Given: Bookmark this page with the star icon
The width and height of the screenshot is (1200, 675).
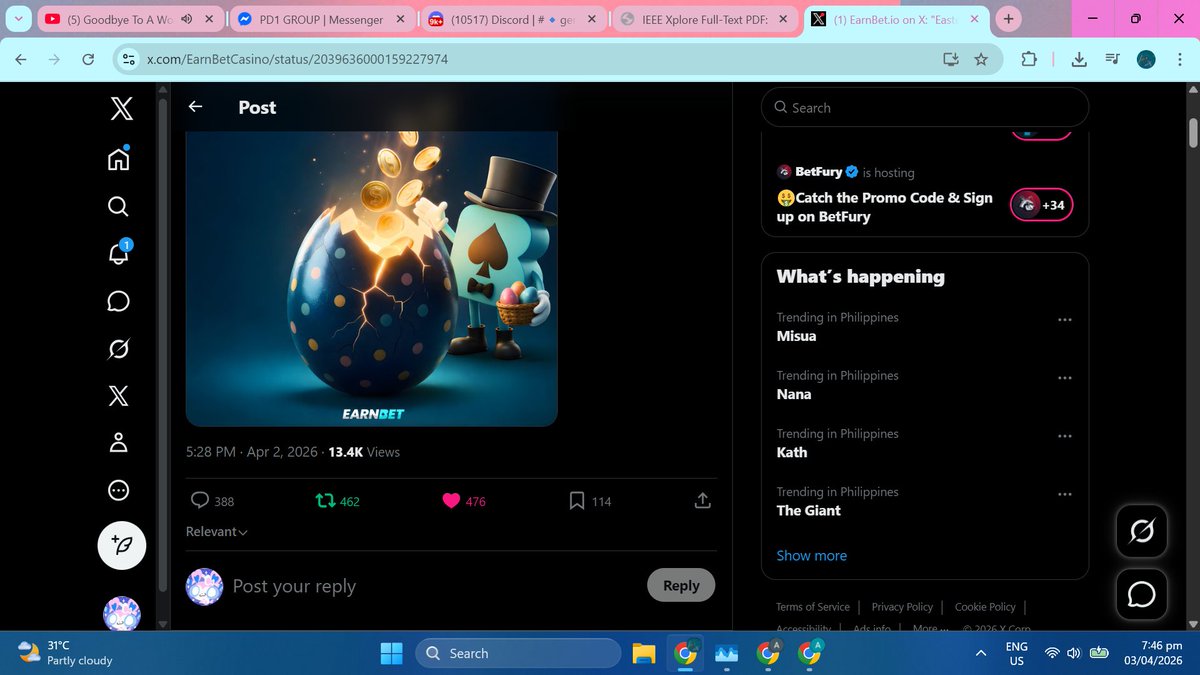Looking at the screenshot, I should pyautogui.click(x=981, y=60).
